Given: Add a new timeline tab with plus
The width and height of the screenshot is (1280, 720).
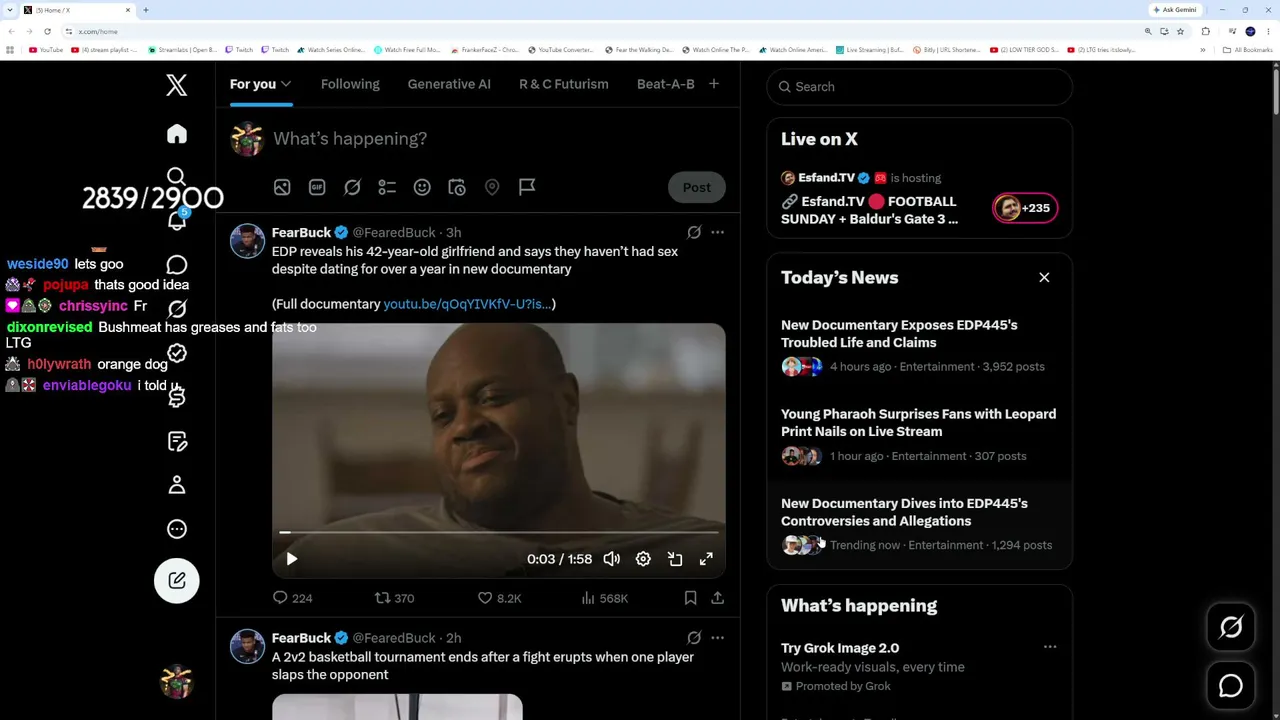Looking at the screenshot, I should [714, 84].
